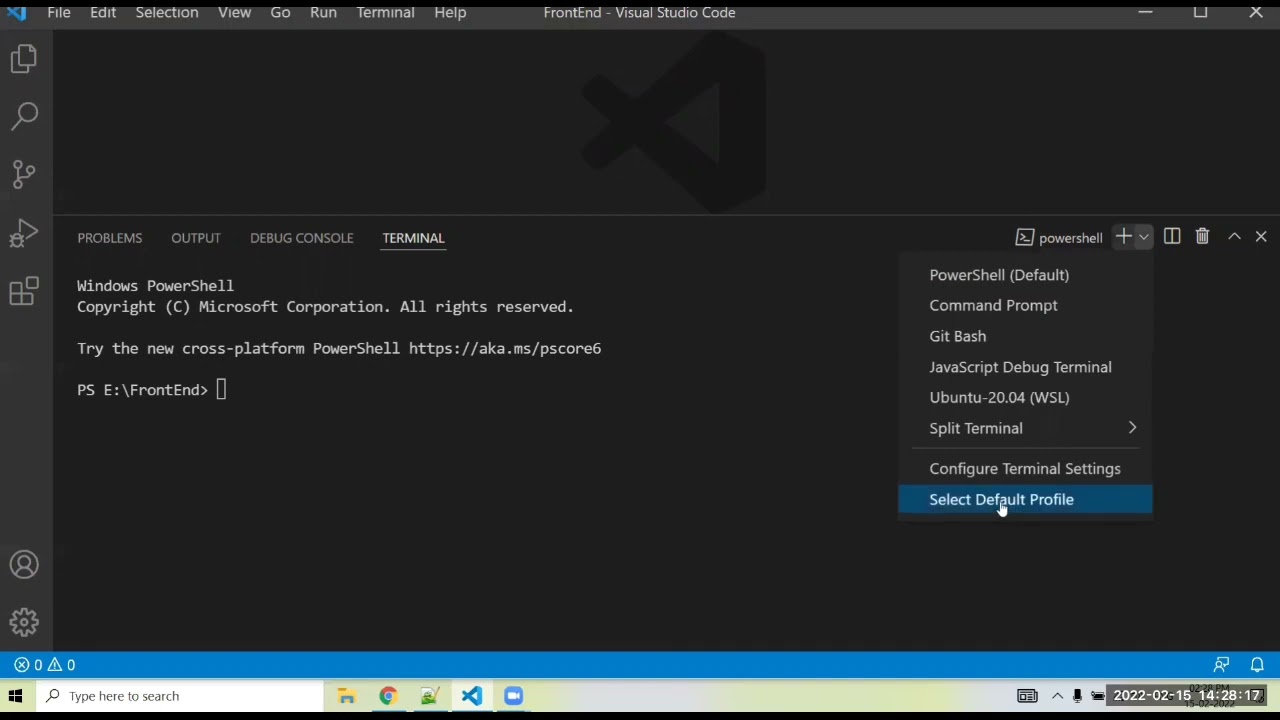Close the terminal panel
Image resolution: width=1280 pixels, height=720 pixels.
[1261, 237]
